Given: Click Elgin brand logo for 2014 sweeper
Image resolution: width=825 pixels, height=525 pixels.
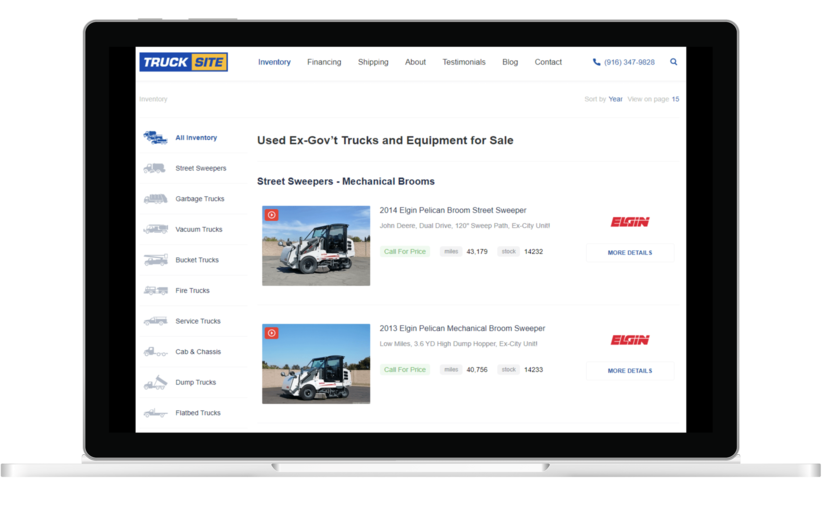Looking at the screenshot, I should (x=630, y=222).
